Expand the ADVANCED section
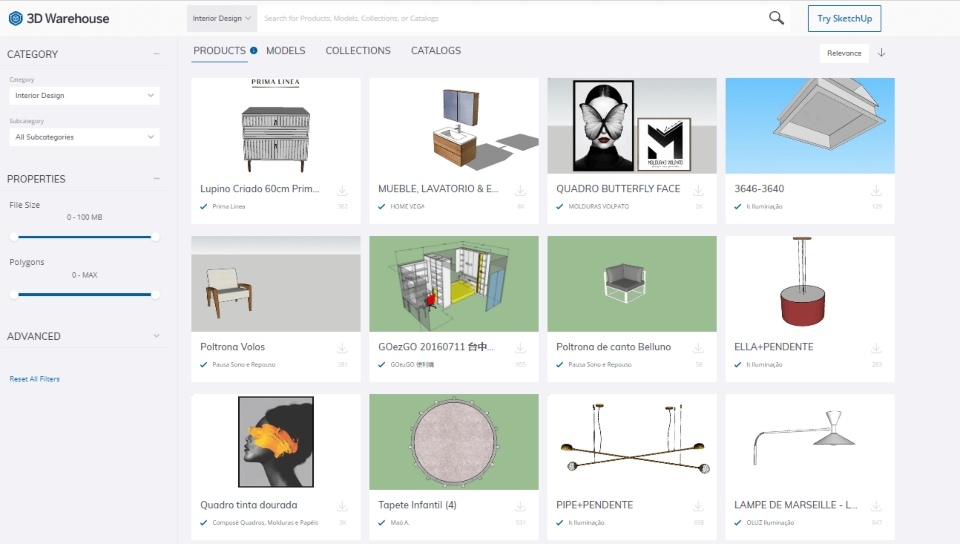Viewport: 960px width, 544px height. 157,336
